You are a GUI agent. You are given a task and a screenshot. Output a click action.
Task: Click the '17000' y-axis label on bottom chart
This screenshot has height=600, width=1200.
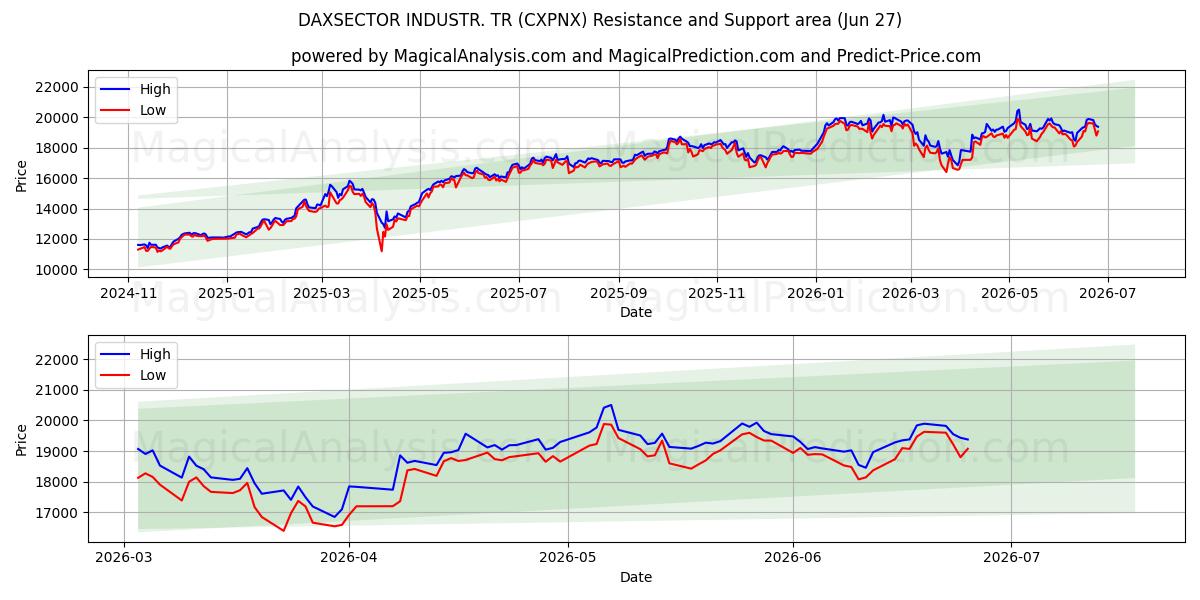57,513
